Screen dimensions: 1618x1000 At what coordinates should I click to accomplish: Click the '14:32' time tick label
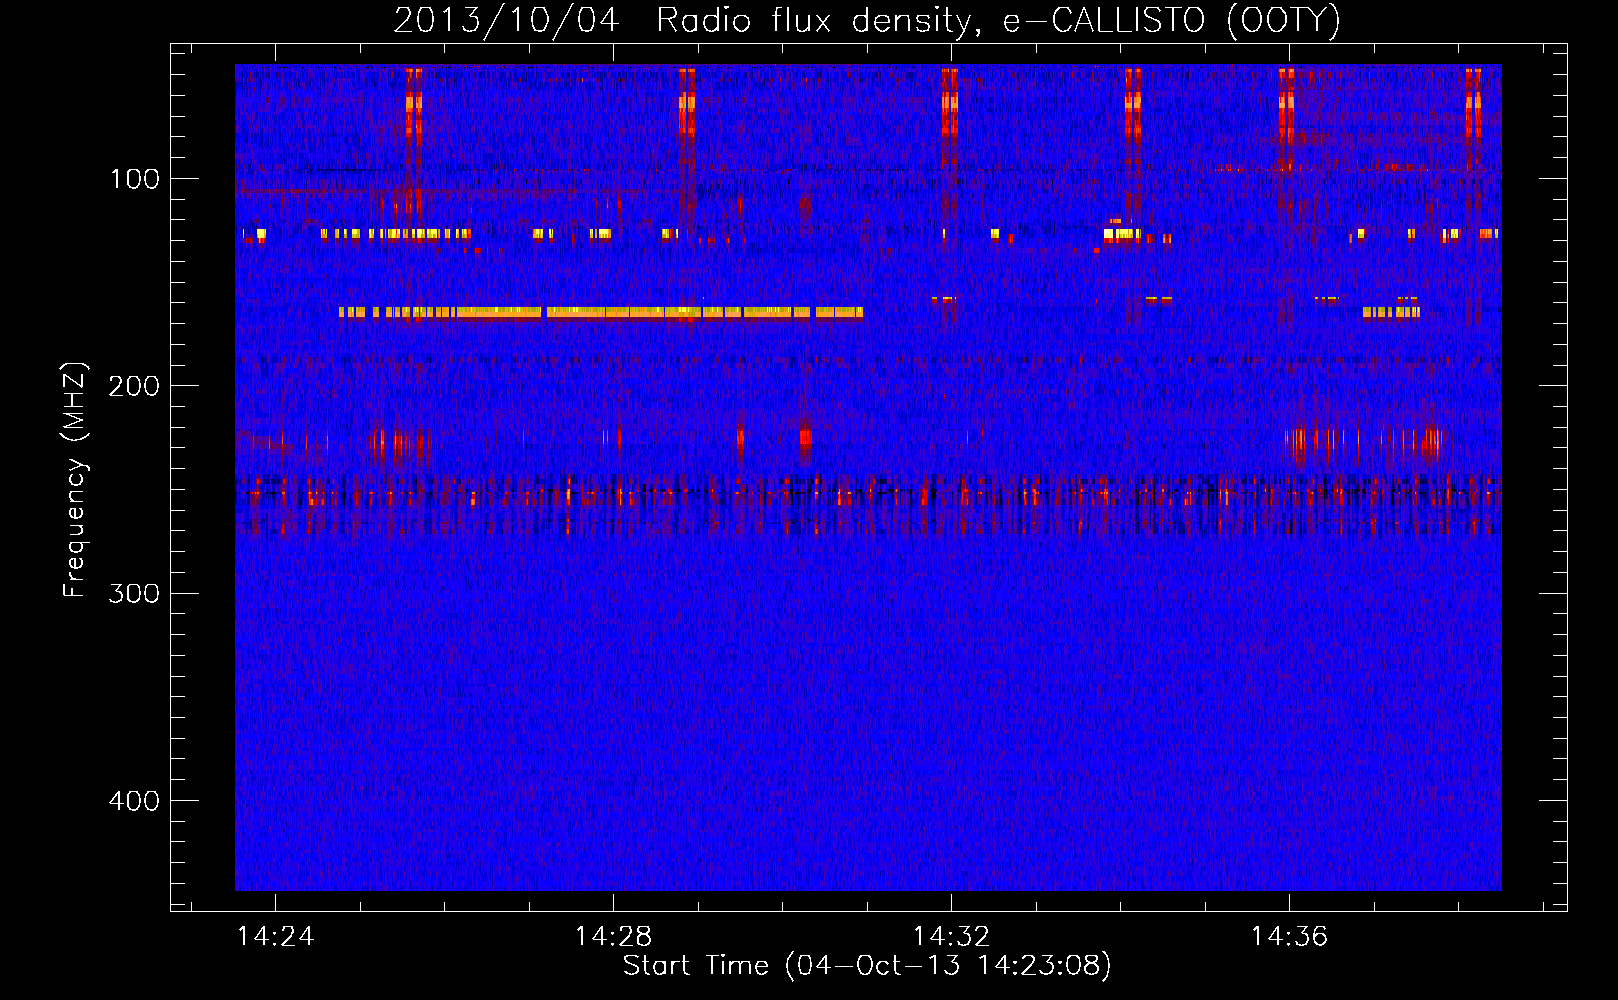pos(951,936)
